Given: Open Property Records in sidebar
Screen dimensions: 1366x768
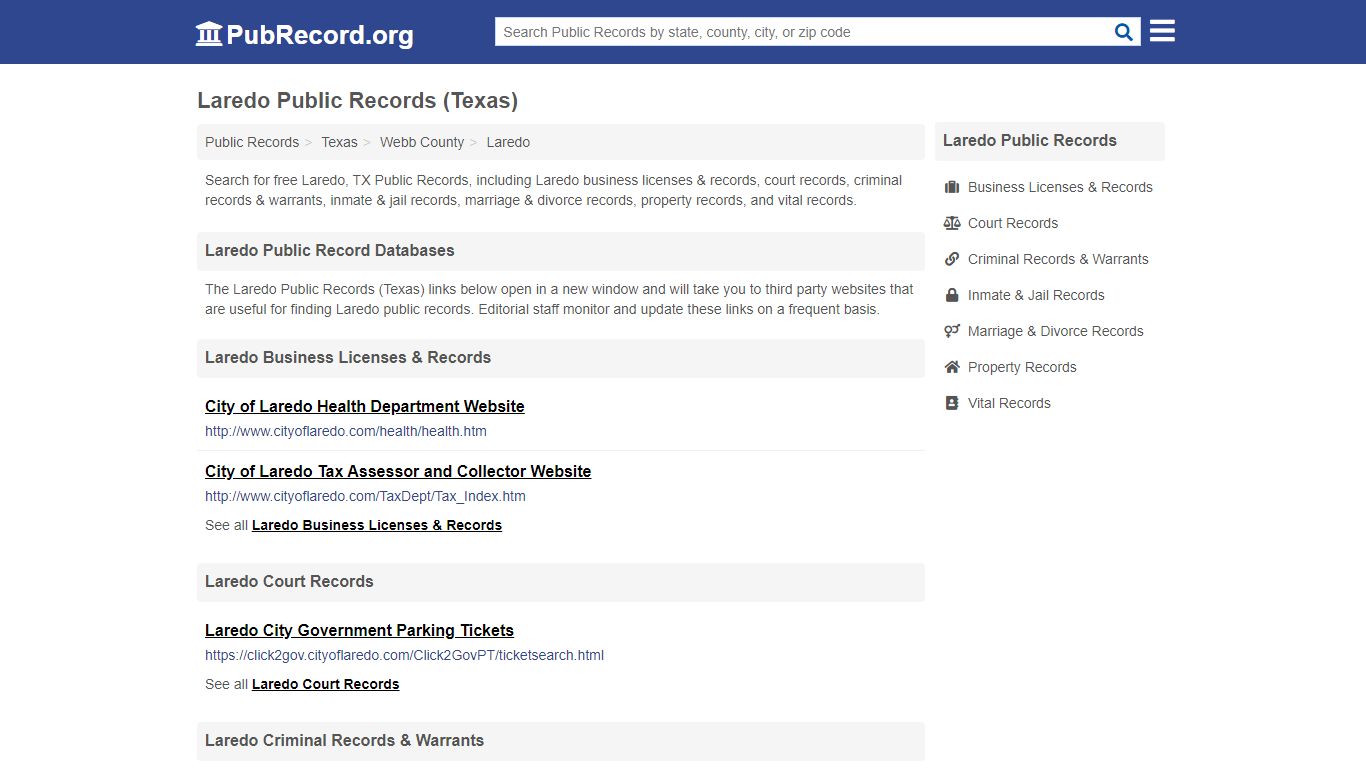Looking at the screenshot, I should (1022, 367).
